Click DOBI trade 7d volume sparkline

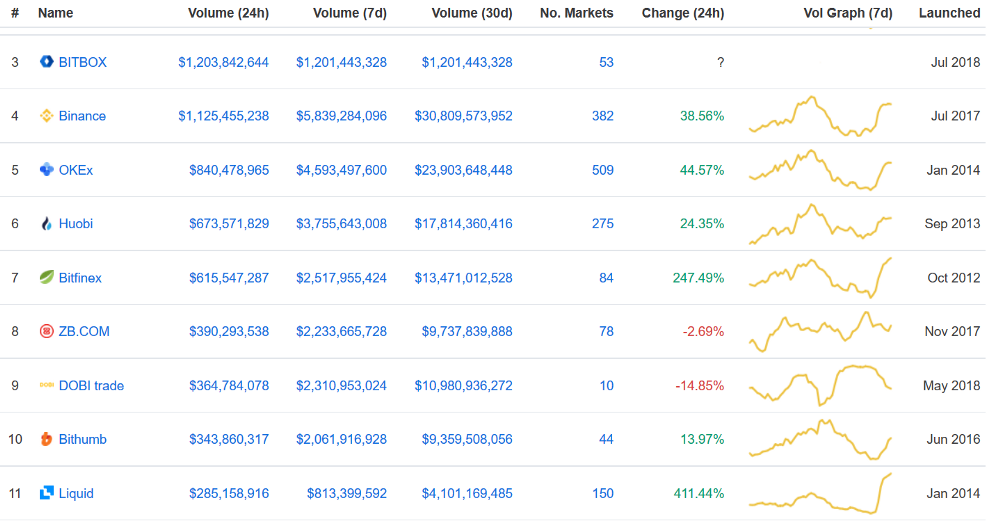tap(820, 386)
